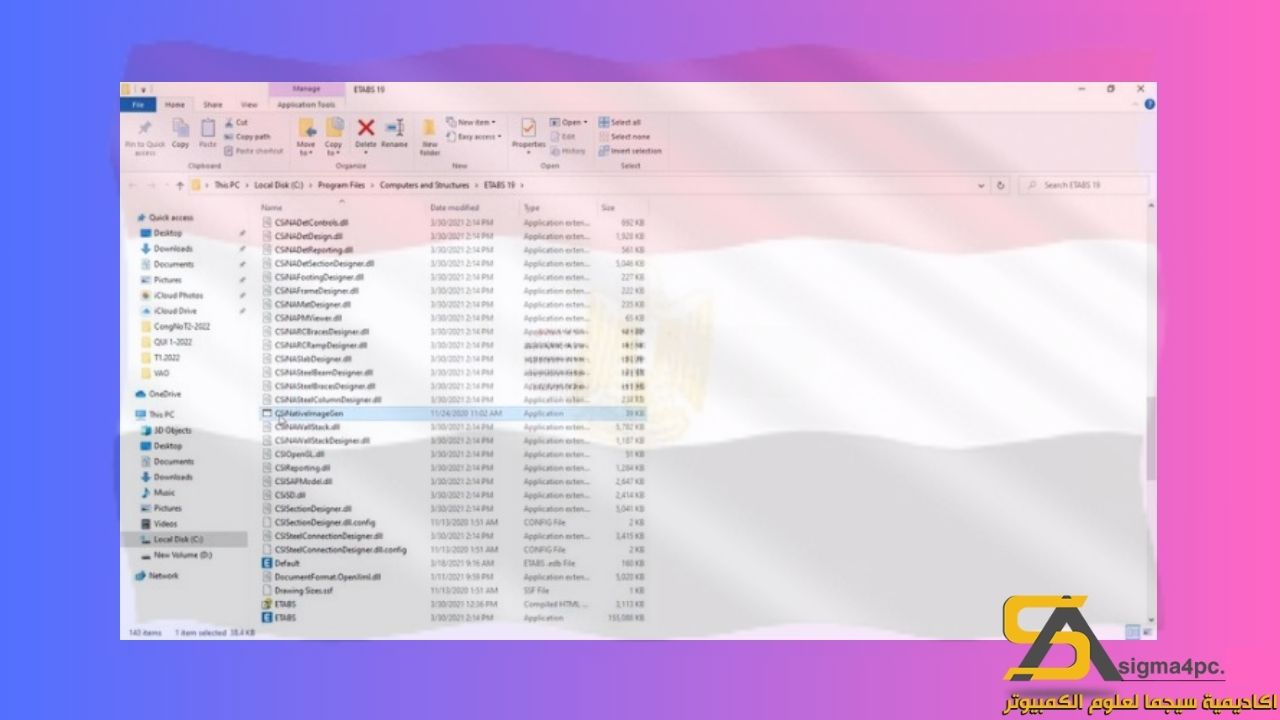Open iCloud Drive in the navigation pane
1280x720 pixels.
click(175, 311)
